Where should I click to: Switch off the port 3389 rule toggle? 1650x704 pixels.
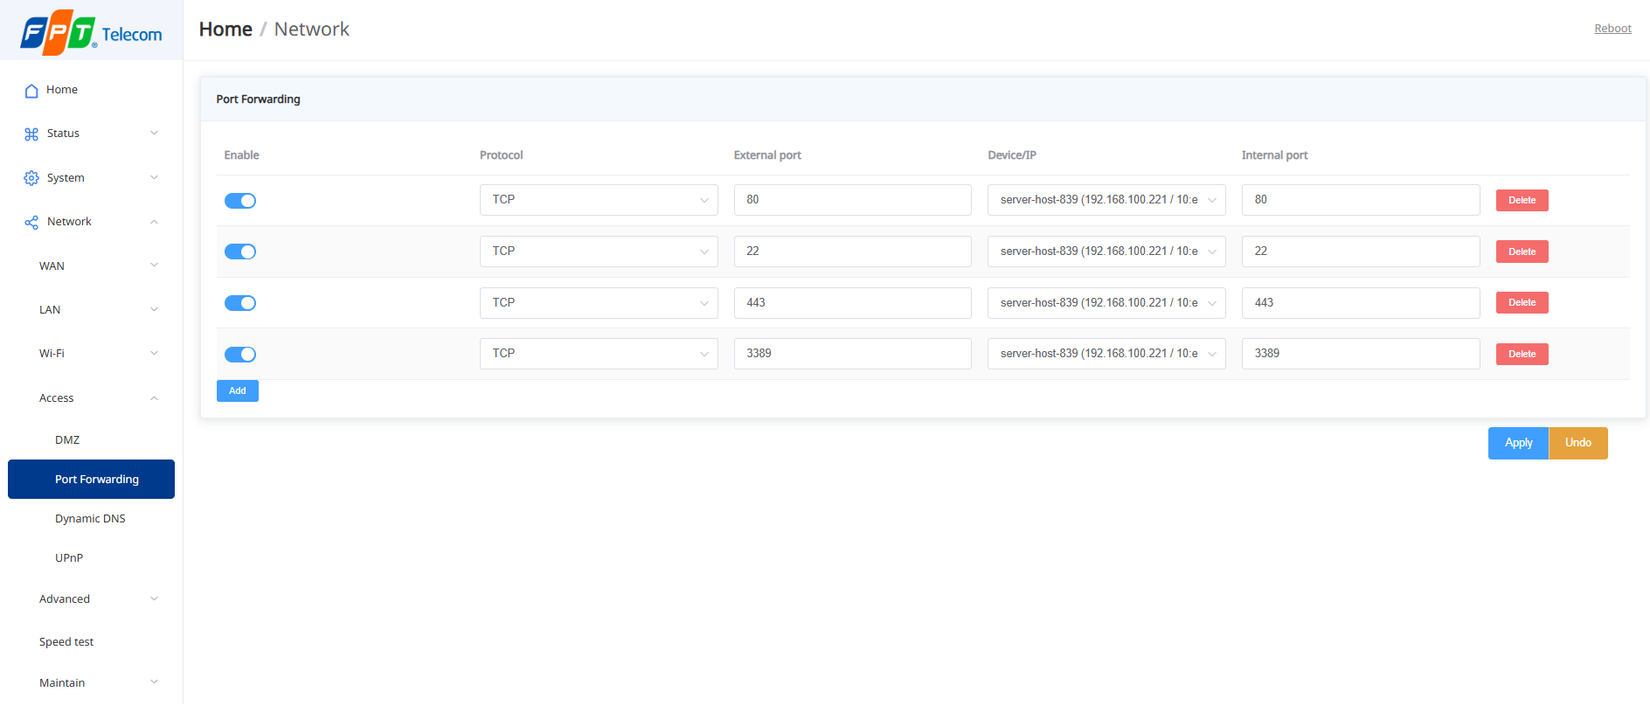240,354
